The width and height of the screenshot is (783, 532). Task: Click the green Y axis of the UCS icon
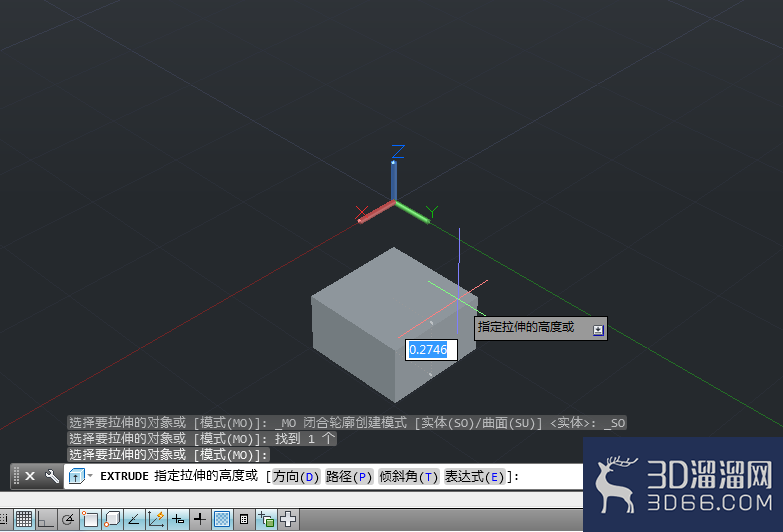412,212
